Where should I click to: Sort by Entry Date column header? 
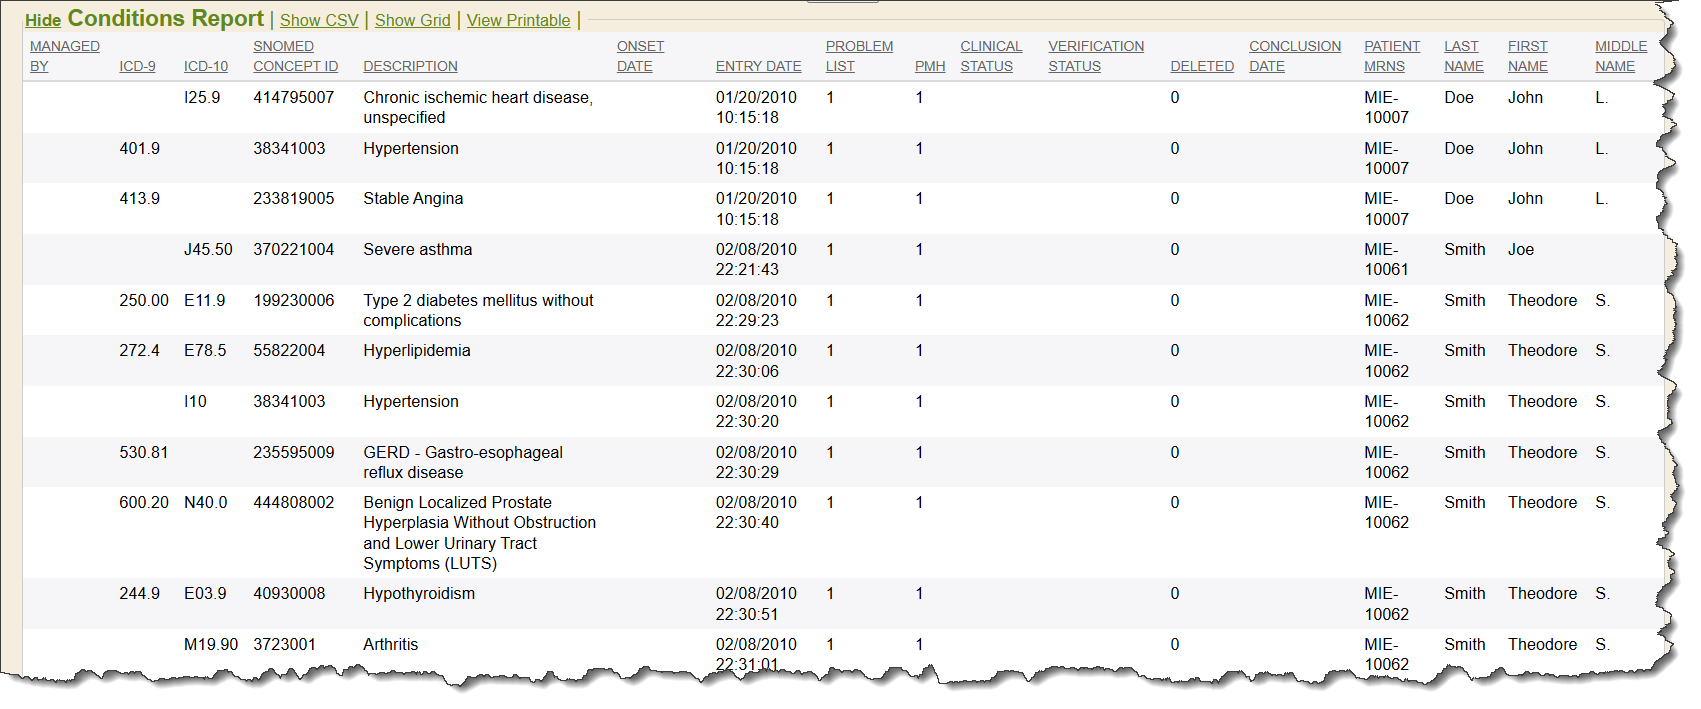click(758, 67)
